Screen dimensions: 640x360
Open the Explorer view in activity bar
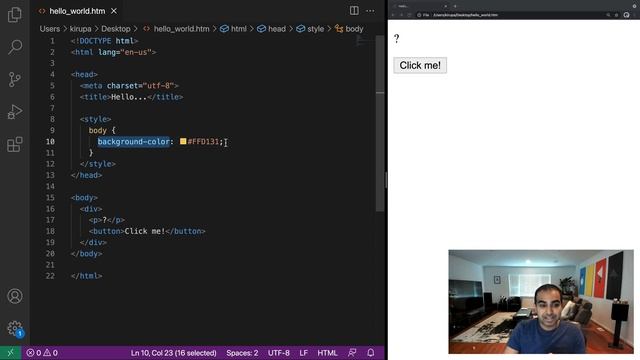click(15, 15)
